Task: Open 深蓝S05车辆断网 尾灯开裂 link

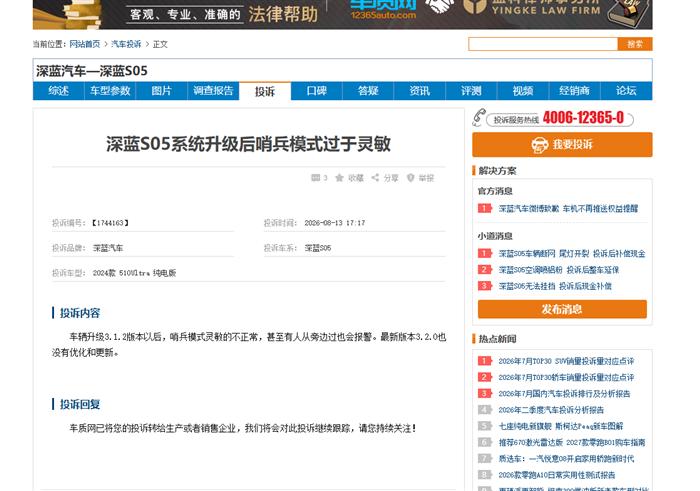Action: (572, 254)
